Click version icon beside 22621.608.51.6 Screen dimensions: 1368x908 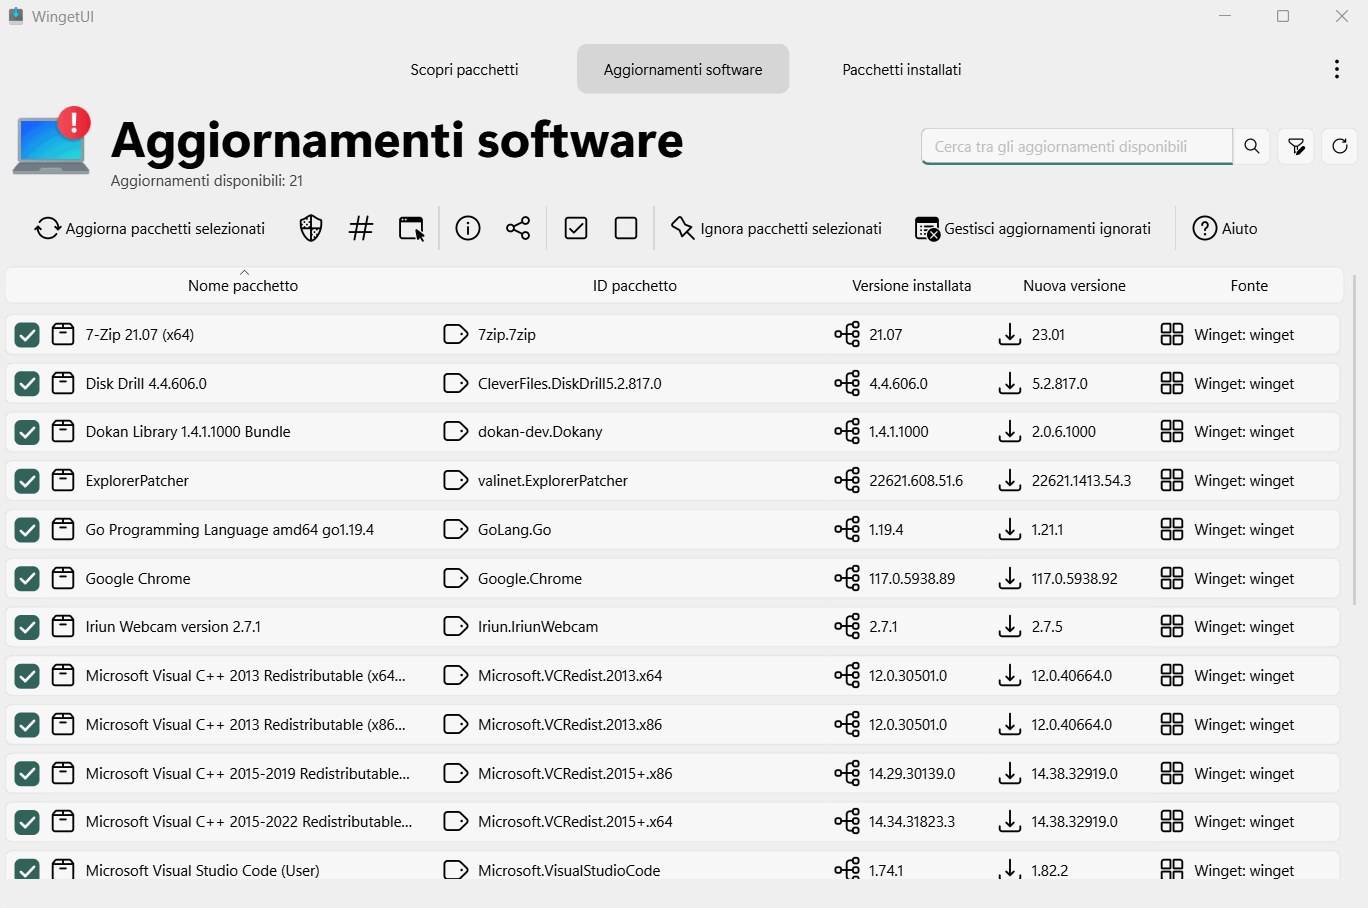point(847,480)
